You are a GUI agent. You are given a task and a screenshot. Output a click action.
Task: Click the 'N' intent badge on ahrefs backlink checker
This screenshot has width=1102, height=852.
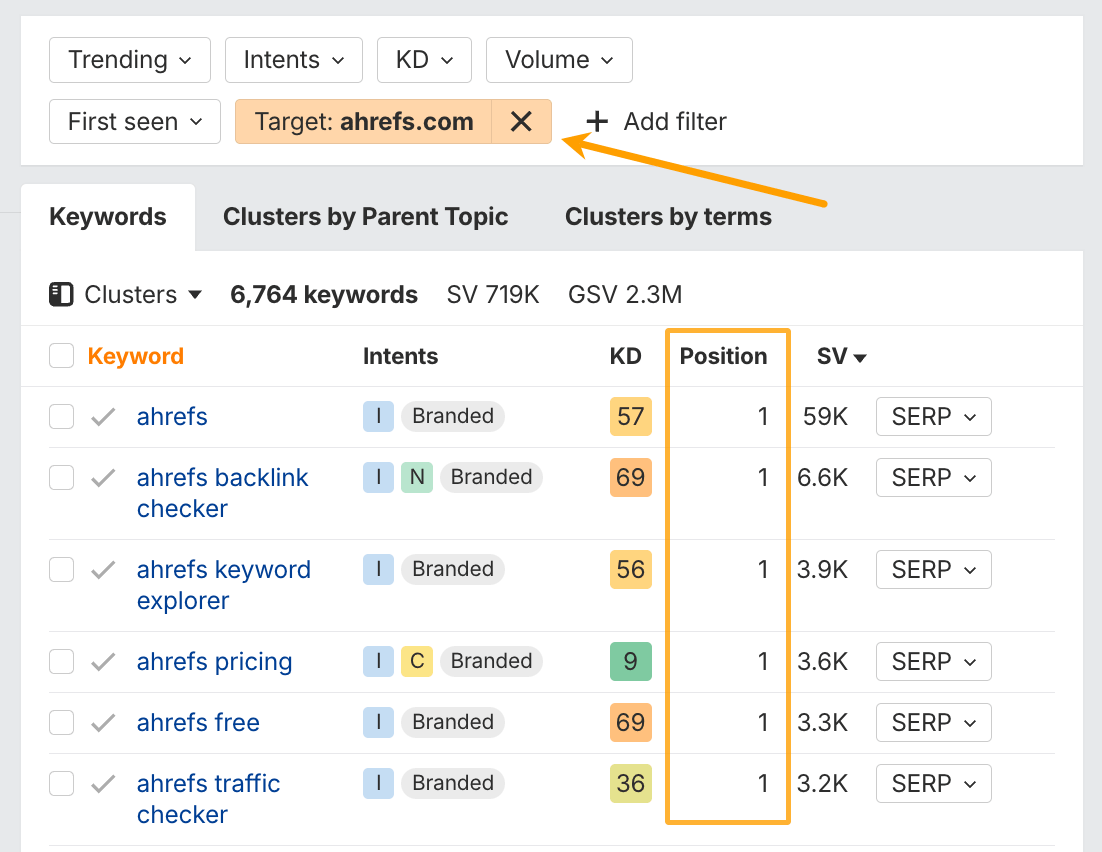pyautogui.click(x=419, y=477)
